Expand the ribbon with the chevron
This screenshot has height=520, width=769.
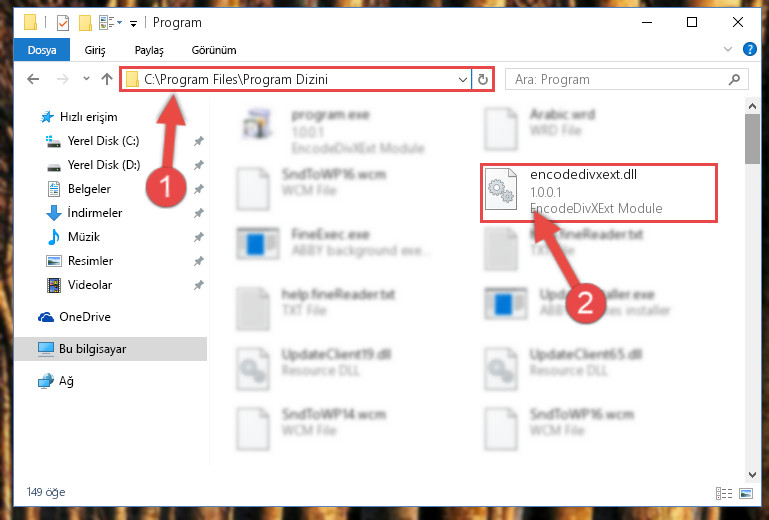tap(728, 50)
